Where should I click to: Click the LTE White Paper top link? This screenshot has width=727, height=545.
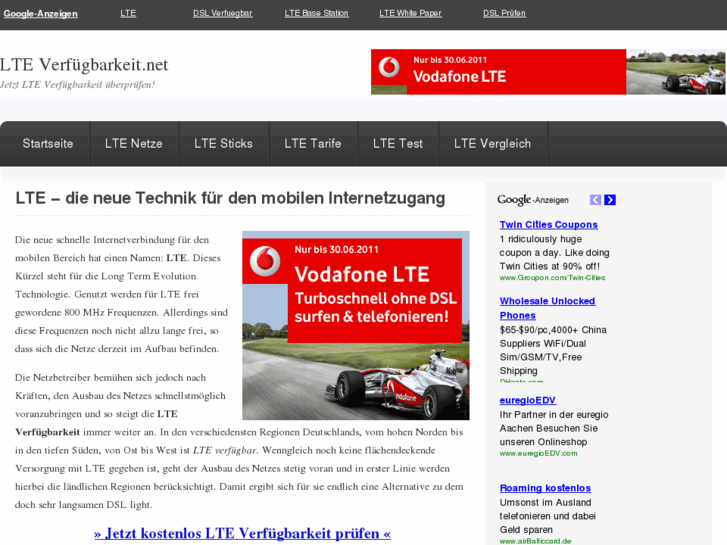point(410,13)
